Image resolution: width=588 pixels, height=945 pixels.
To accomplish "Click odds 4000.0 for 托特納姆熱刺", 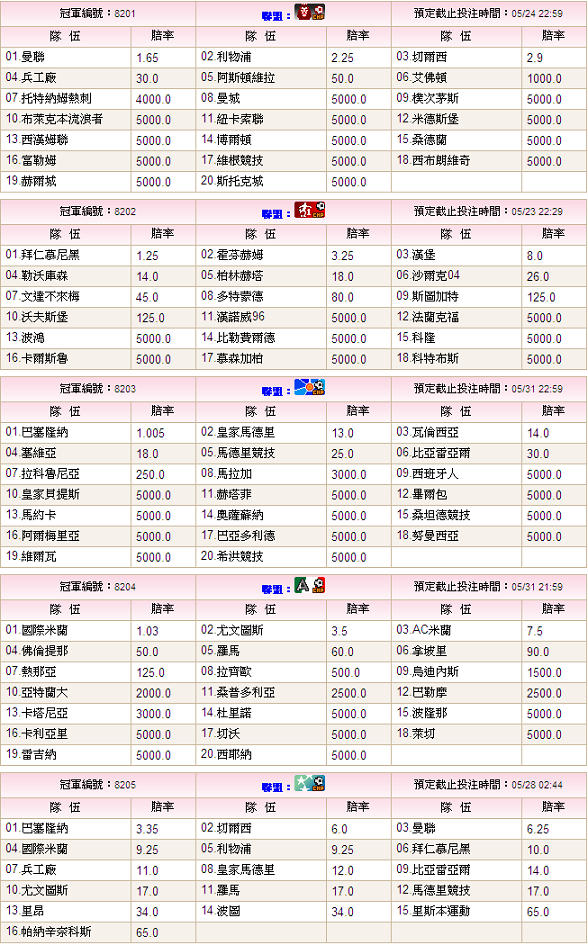I will (x=154, y=99).
